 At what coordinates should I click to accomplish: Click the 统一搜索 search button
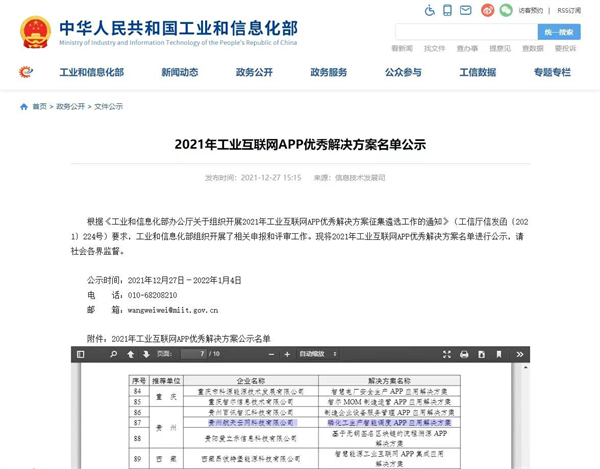tap(559, 32)
